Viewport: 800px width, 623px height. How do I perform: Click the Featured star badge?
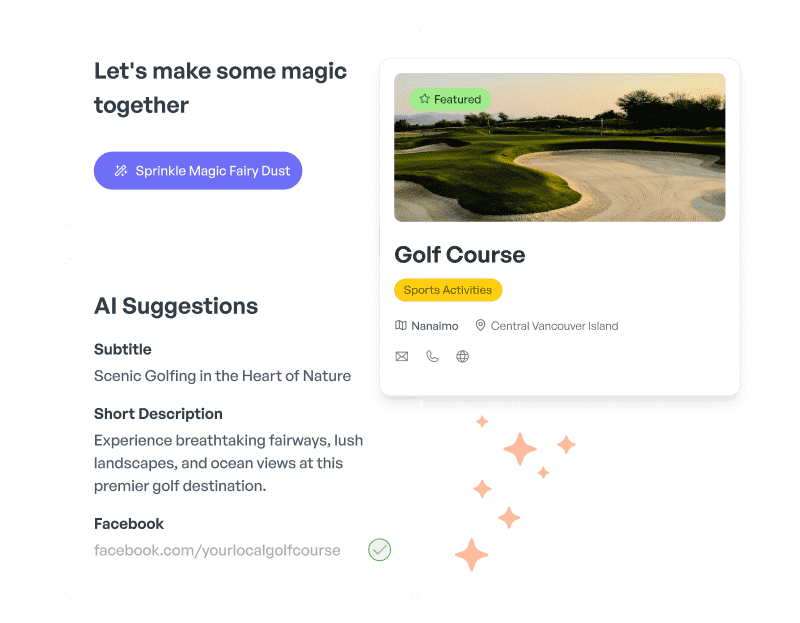tap(450, 99)
